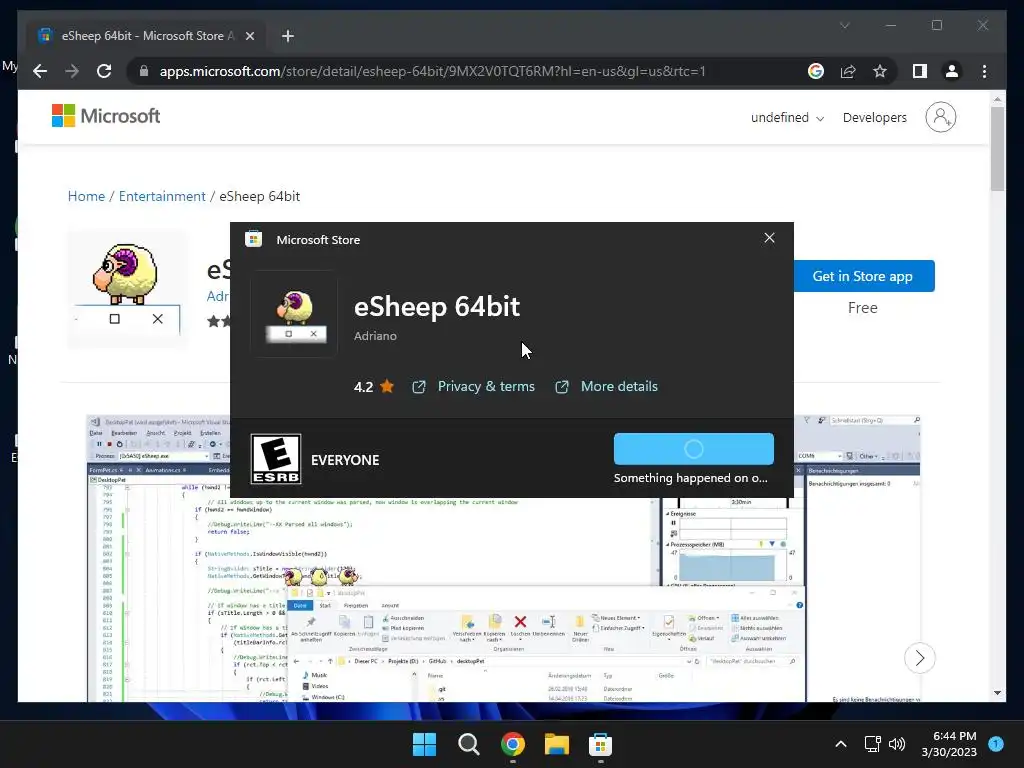
Task: Open the browser side panel
Action: (x=920, y=71)
